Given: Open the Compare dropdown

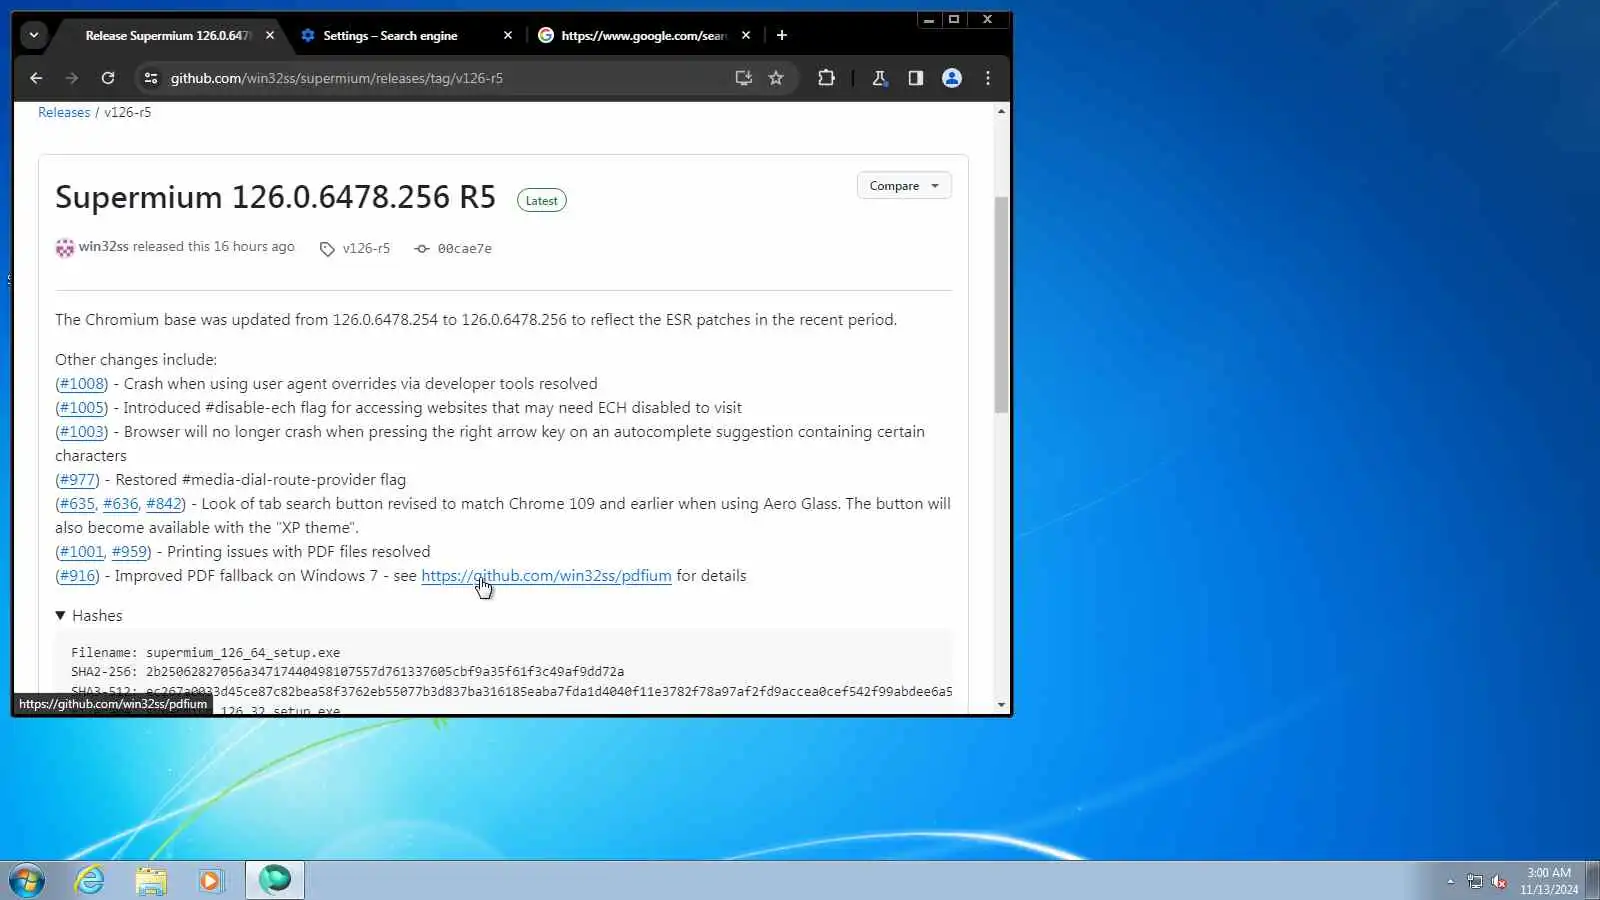Looking at the screenshot, I should pos(904,186).
